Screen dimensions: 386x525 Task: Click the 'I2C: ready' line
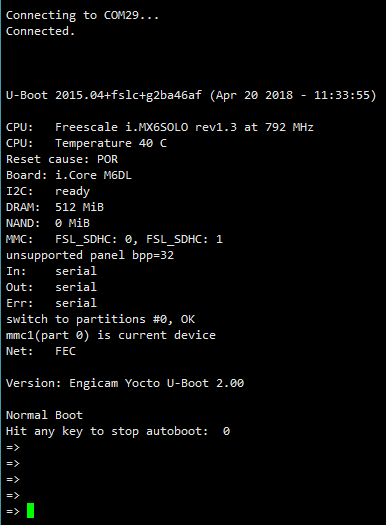[48, 192]
